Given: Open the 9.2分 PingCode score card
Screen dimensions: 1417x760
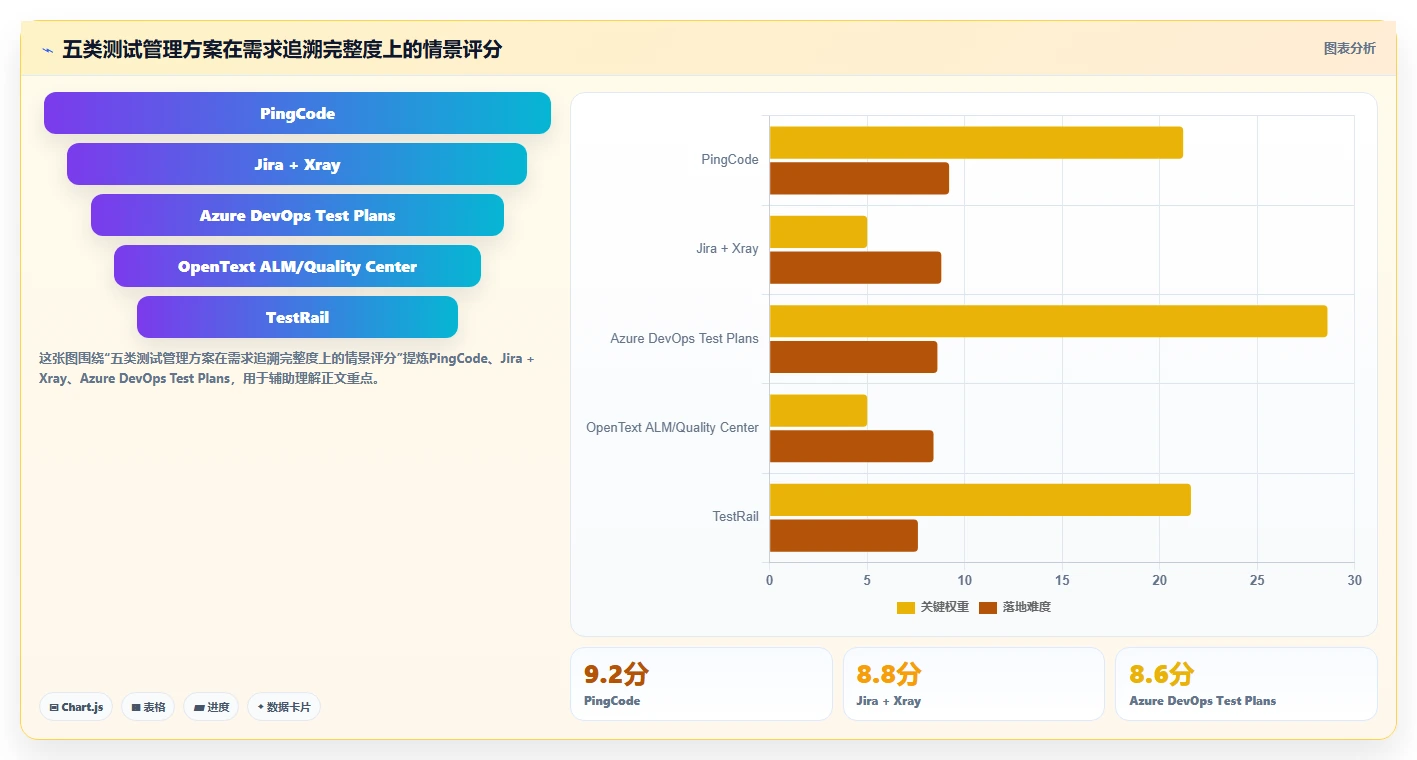Looking at the screenshot, I should click(701, 684).
